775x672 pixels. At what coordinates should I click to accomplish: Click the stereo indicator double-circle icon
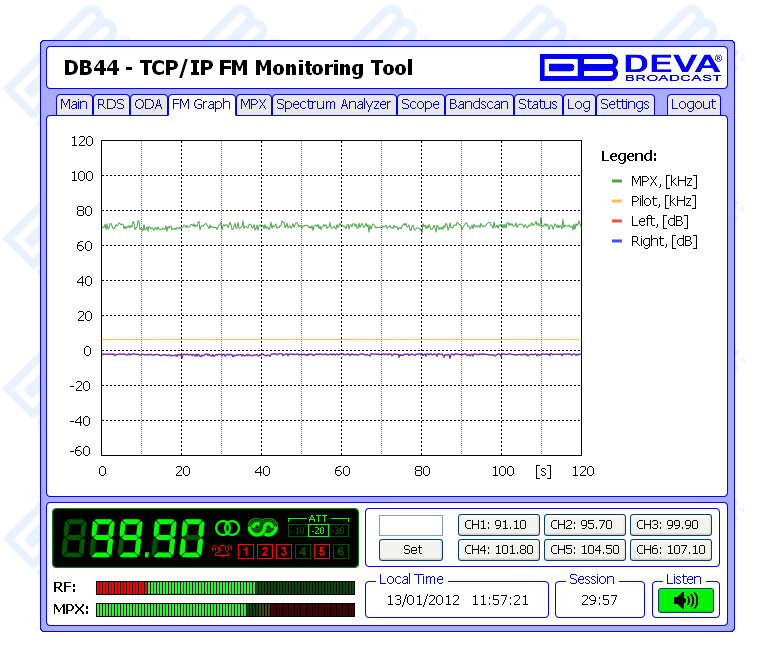[x=227, y=527]
